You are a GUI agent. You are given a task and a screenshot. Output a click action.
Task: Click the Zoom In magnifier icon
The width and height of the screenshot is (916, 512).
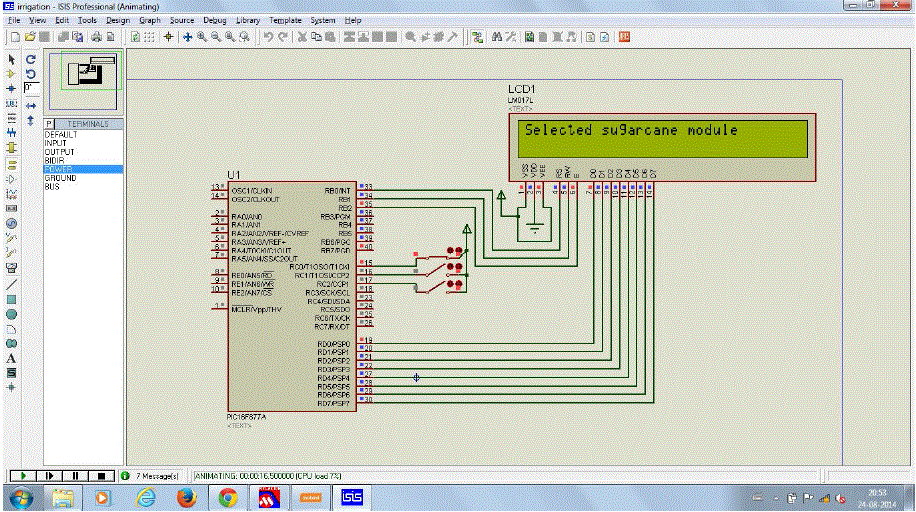[202, 37]
